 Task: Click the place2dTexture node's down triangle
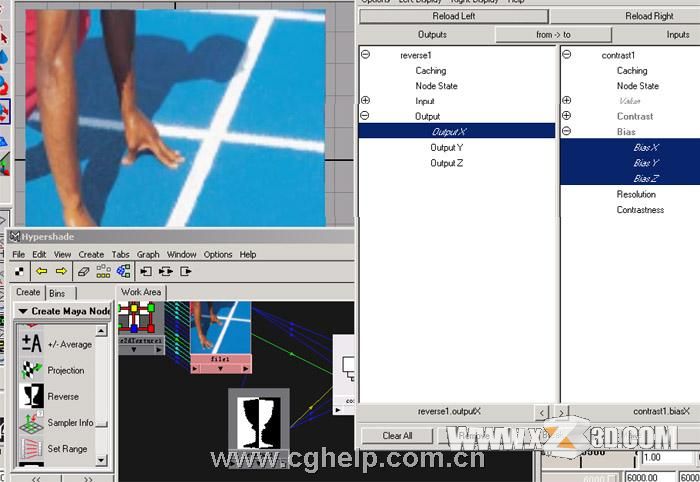(x=134, y=350)
